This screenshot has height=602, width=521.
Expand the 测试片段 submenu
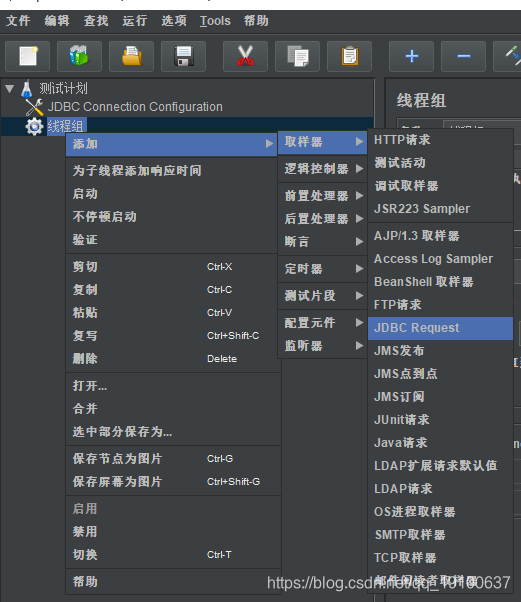click(323, 295)
